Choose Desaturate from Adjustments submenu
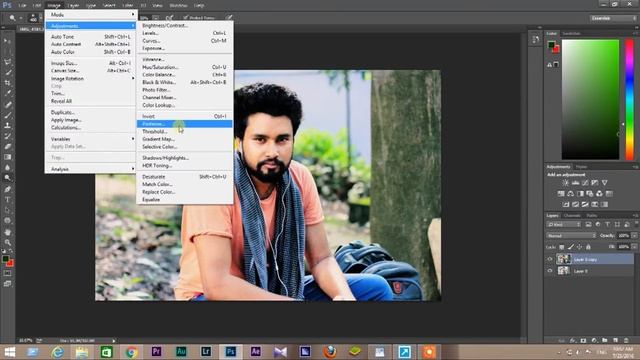The height and width of the screenshot is (360, 640). tap(184, 177)
